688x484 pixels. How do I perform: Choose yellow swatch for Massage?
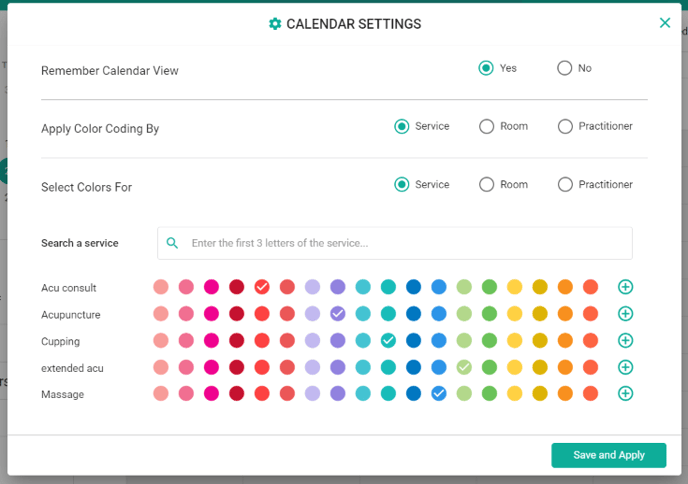coord(515,394)
